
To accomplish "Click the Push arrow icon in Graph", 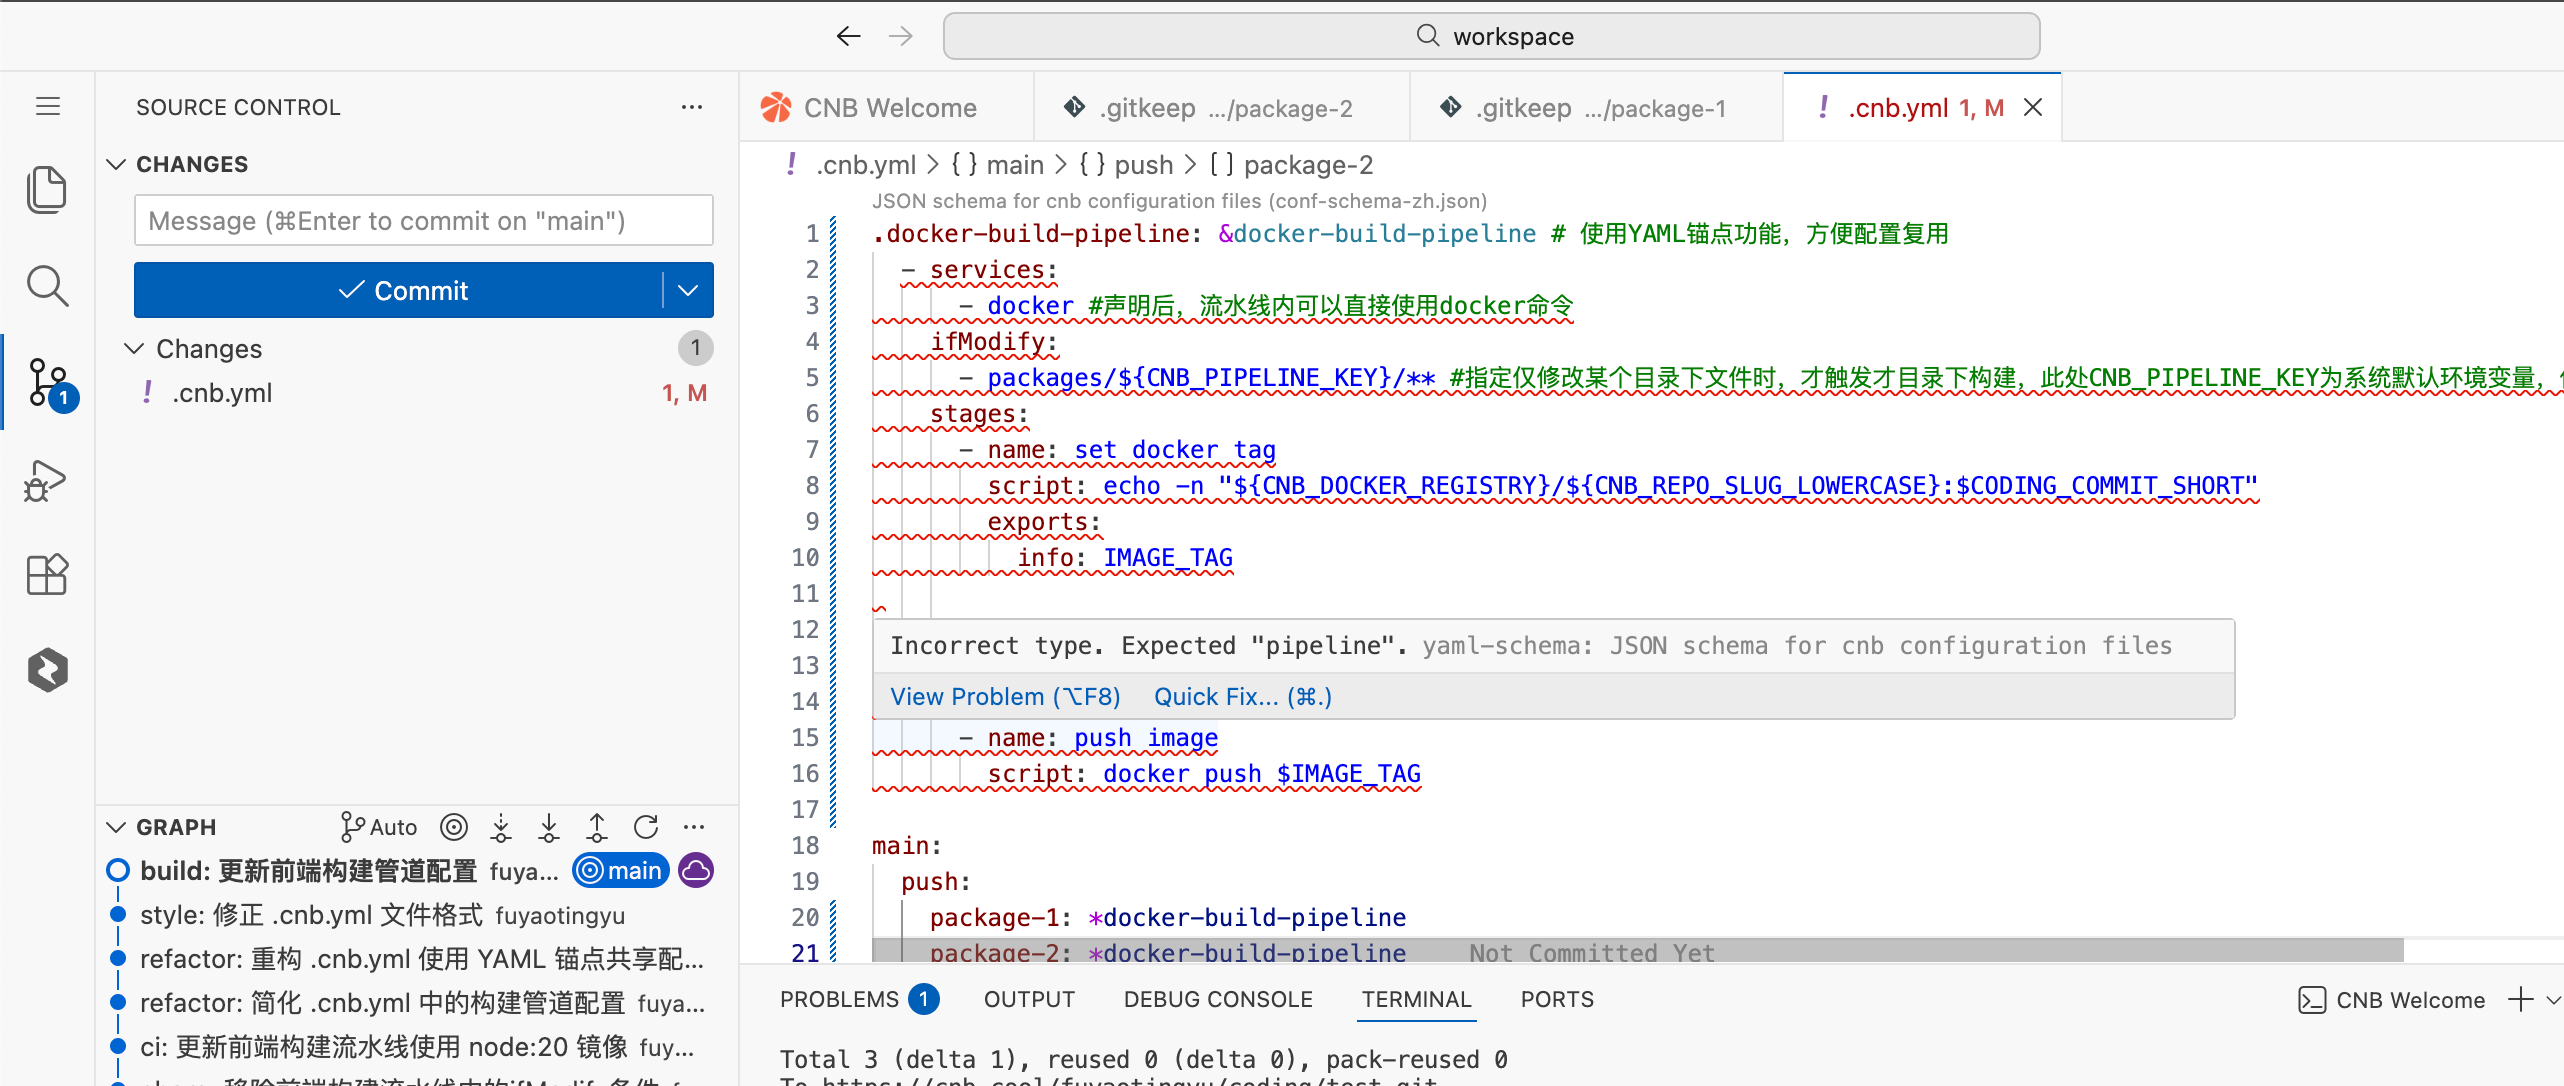I will [597, 827].
